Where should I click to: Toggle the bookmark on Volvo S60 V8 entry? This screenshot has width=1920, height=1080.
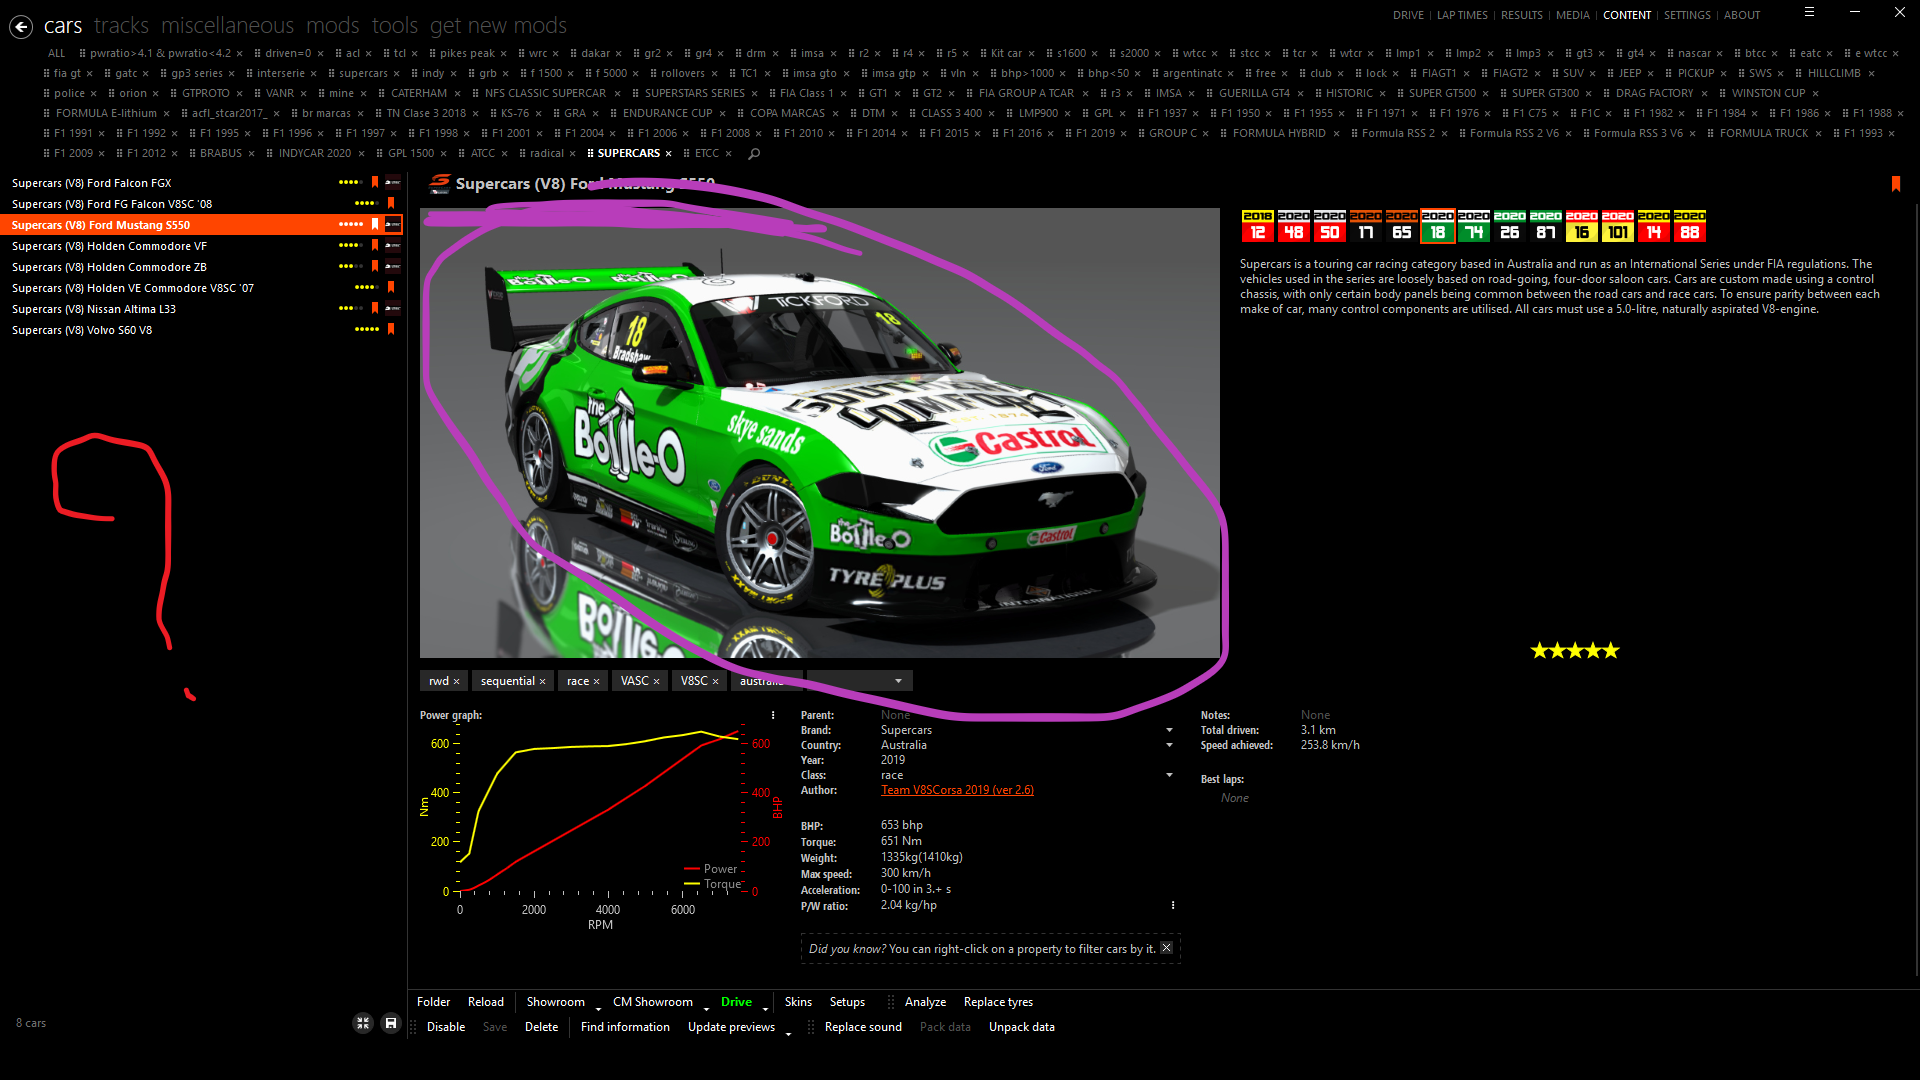(390, 329)
